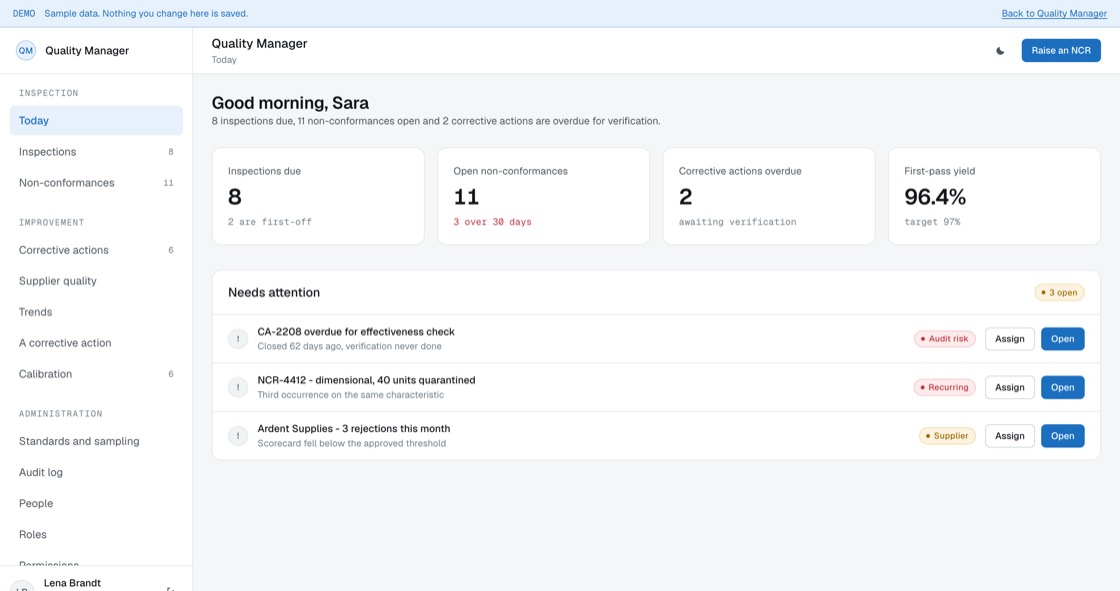This screenshot has height=591, width=1120.
Task: Go to Roles in Administration
Action: tap(96, 535)
